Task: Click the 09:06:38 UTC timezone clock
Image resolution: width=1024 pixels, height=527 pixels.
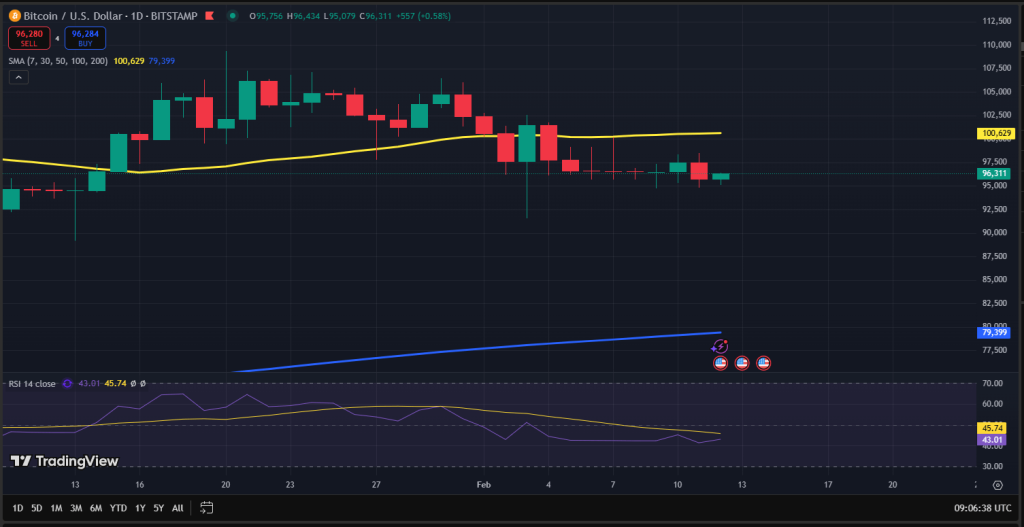Action: point(981,507)
